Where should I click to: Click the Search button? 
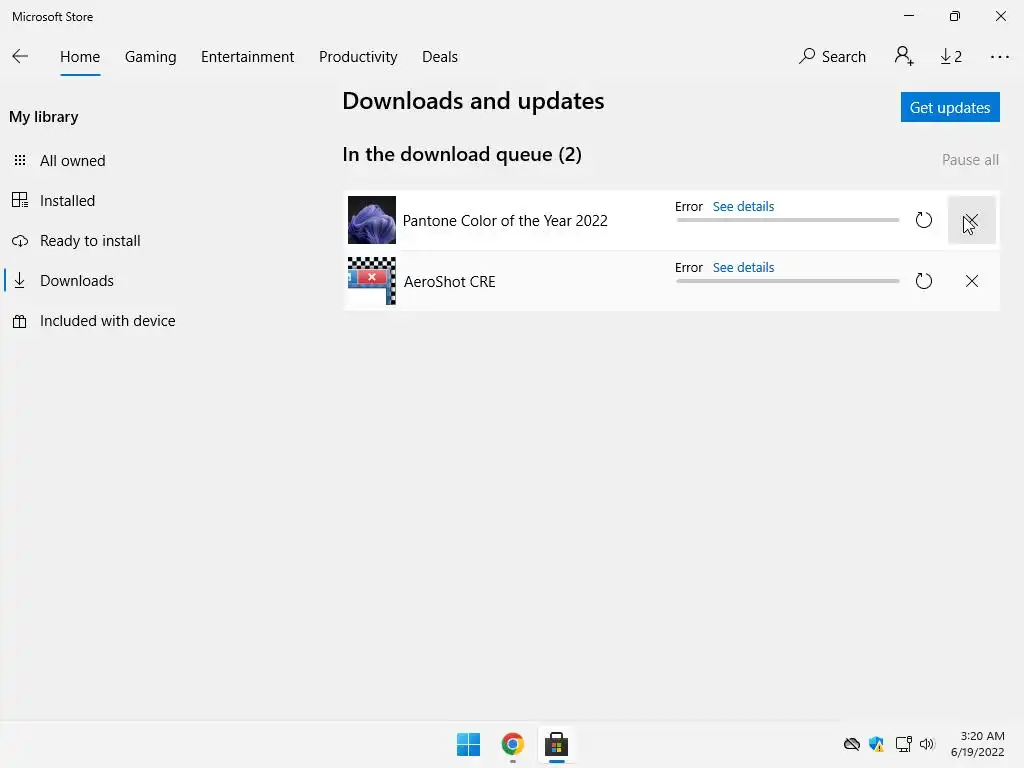pyautogui.click(x=832, y=57)
